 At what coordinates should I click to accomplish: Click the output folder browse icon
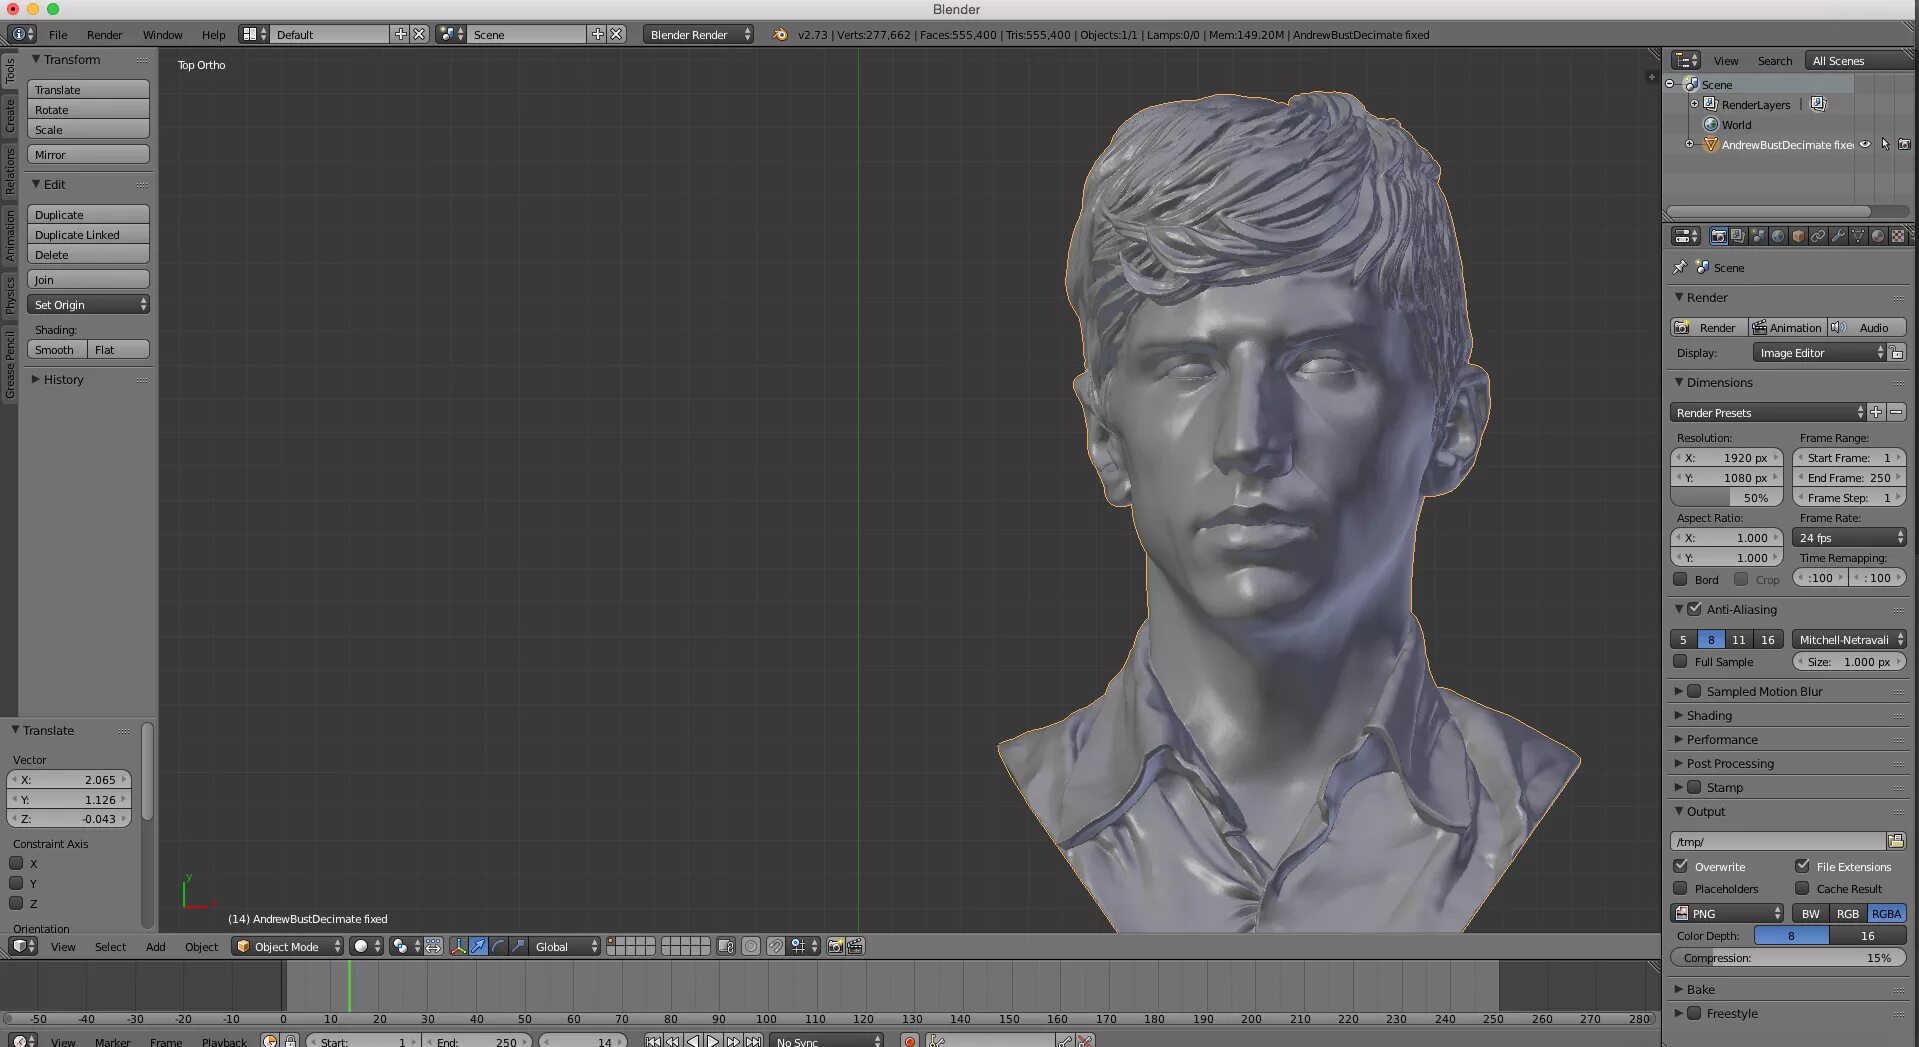coord(1895,841)
